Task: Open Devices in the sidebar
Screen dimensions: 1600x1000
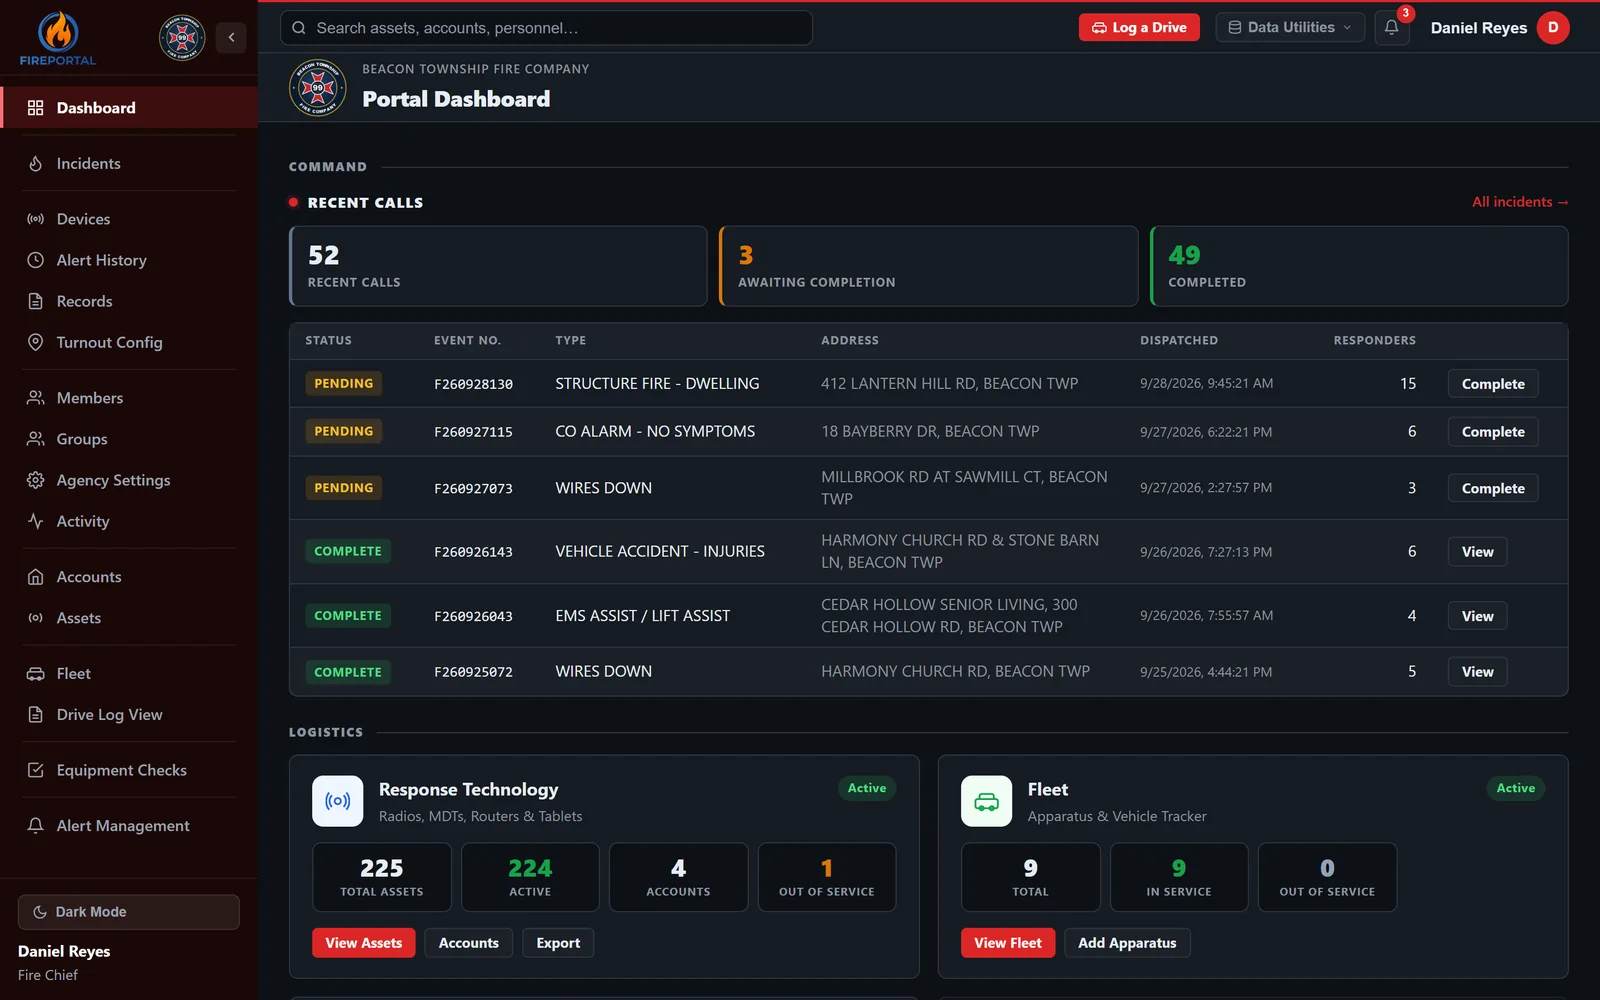Action: pyautogui.click(x=129, y=219)
